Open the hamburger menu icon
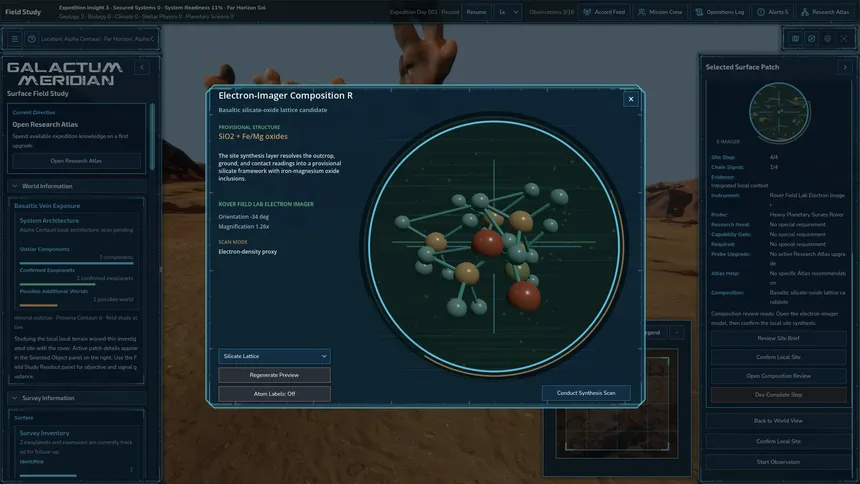Viewport: 860px width, 484px height. point(15,39)
